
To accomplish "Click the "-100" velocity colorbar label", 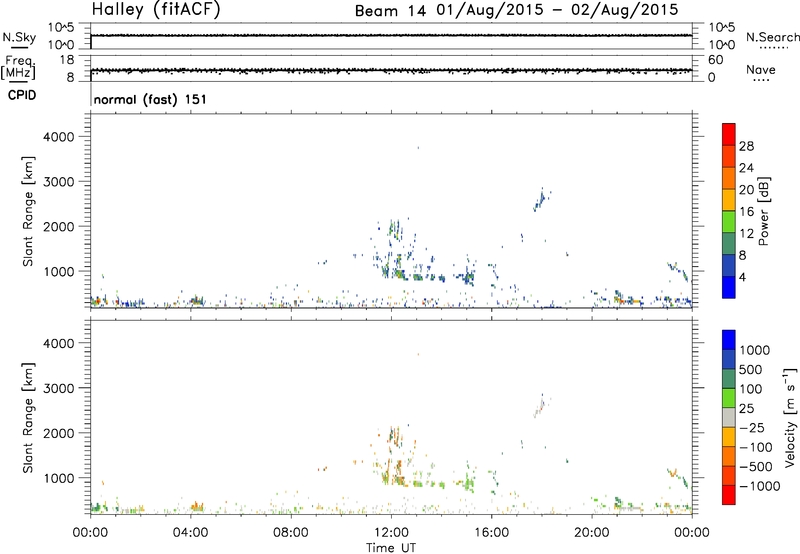I will point(756,447).
